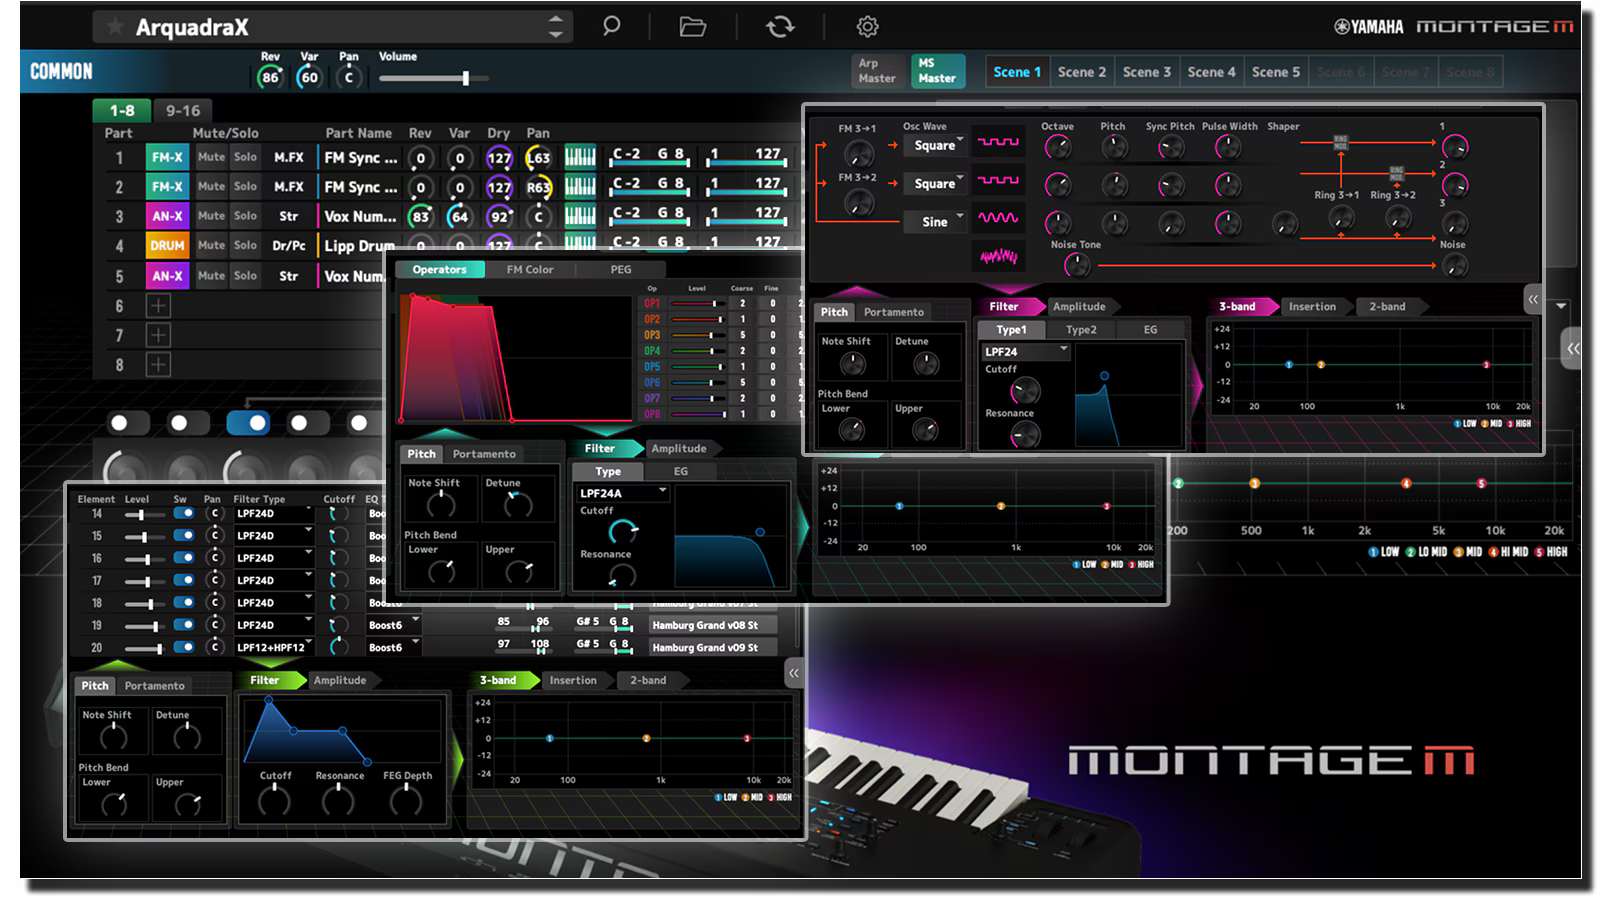Open the first Square Osc Wave dropdown

(935, 145)
